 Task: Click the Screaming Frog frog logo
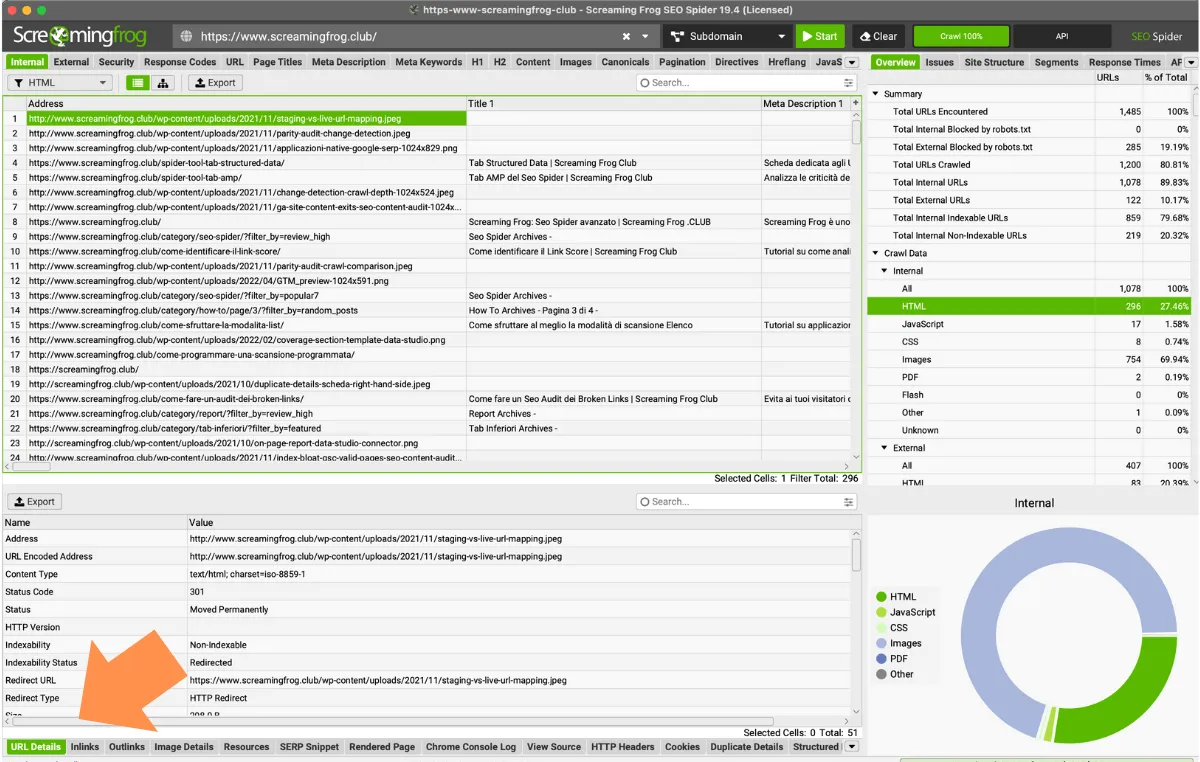58,36
